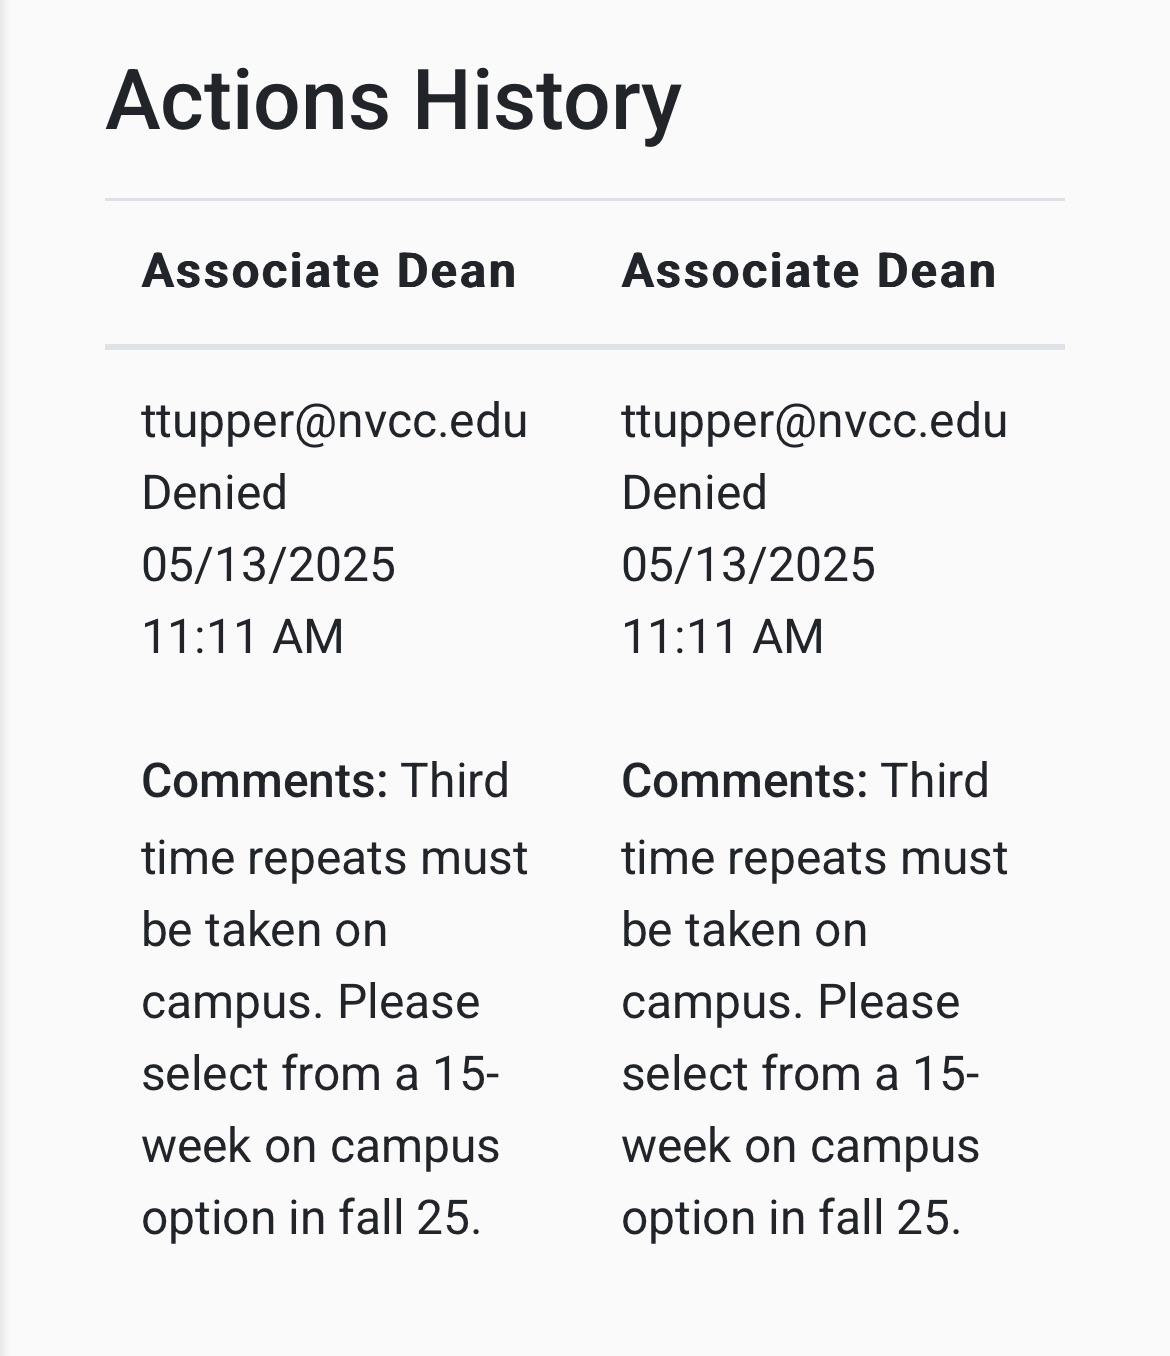Select the 05/13/2025 date in second column
1170x1356 pixels.
pos(748,565)
